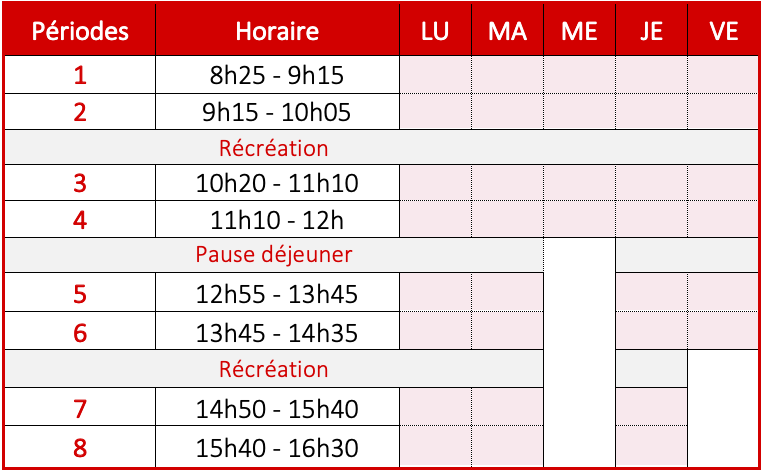Select the 12h55 - 13h45 time cell

pyautogui.click(x=277, y=292)
